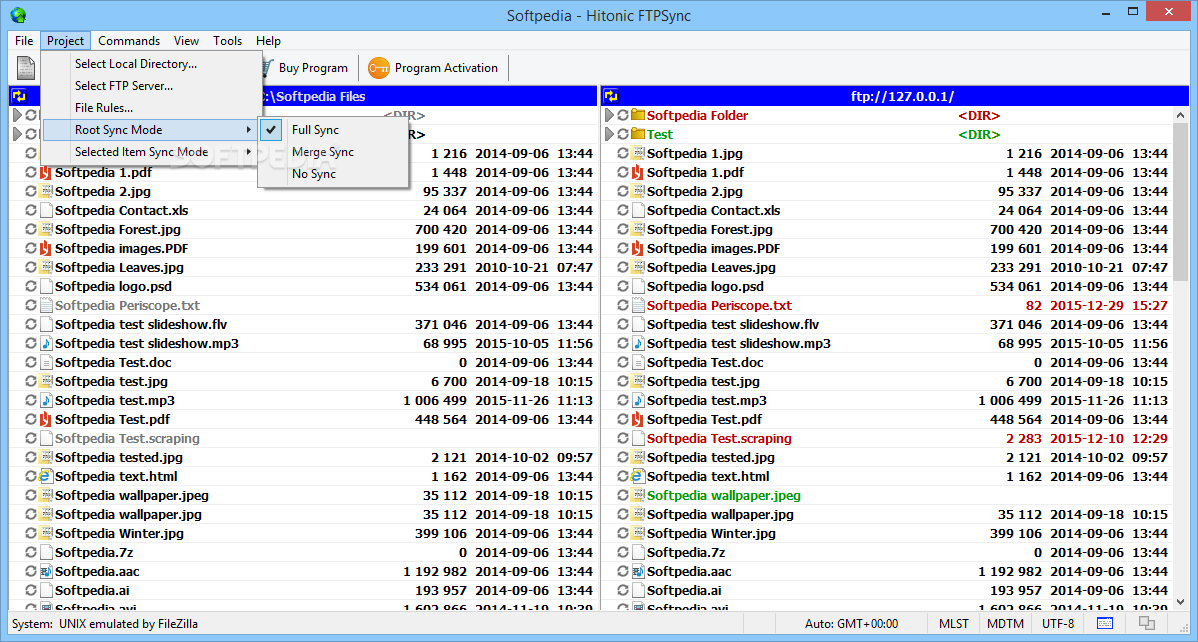This screenshot has height=642, width=1198.
Task: Expand the first local folder tree node
Action: pos(18,115)
